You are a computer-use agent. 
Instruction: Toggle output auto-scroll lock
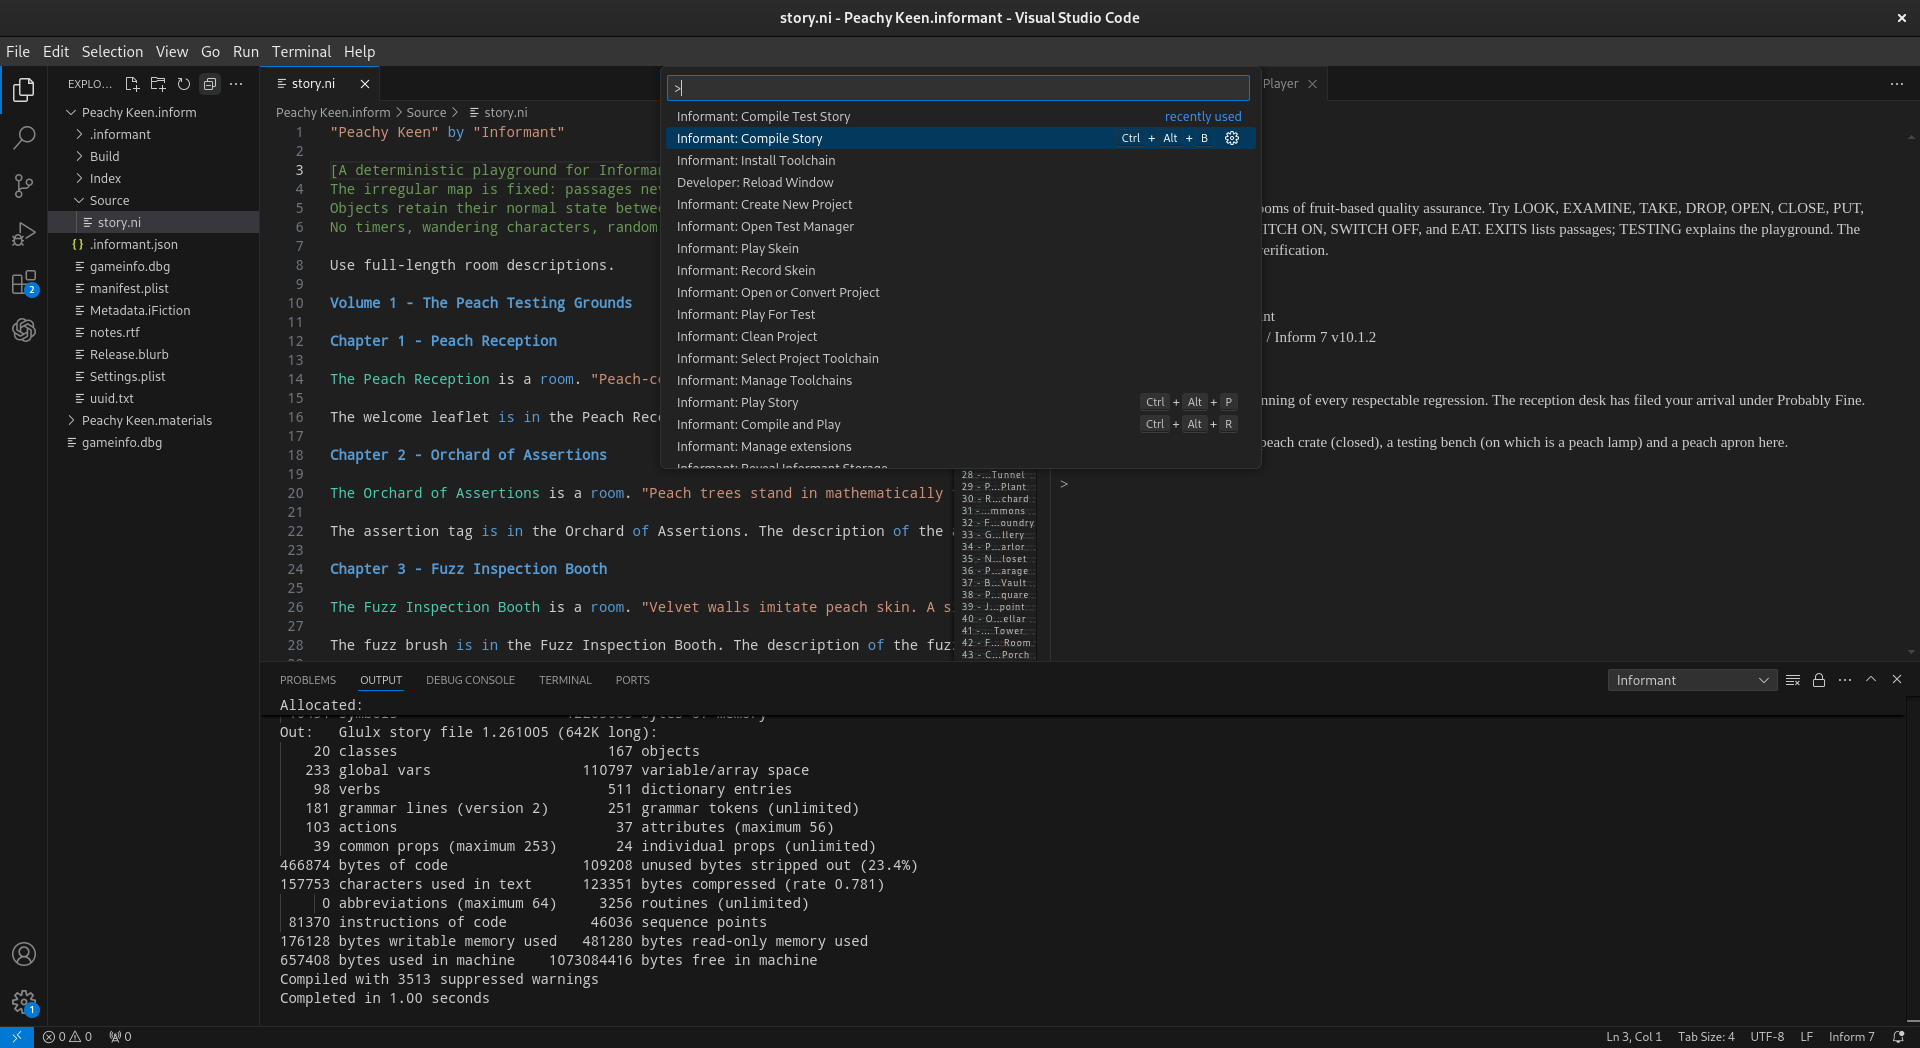[x=1819, y=680]
